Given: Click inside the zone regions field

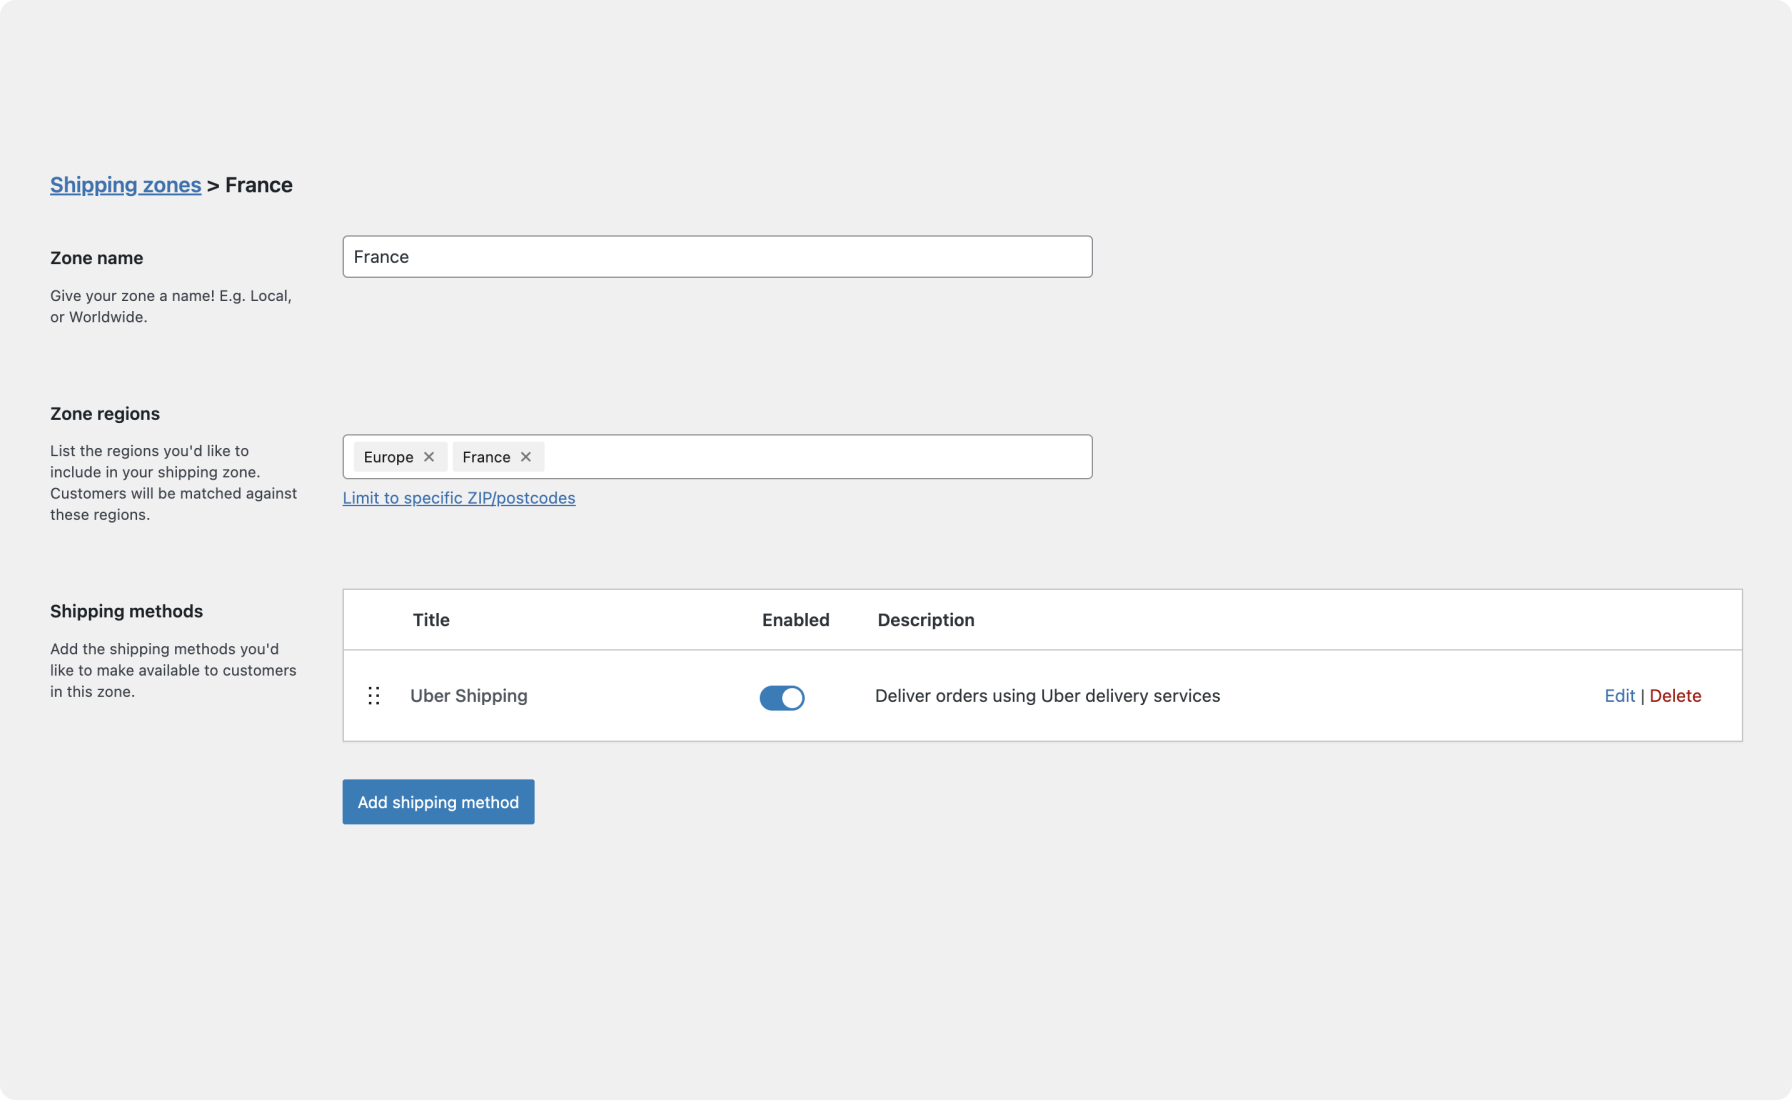Looking at the screenshot, I should [x=800, y=457].
